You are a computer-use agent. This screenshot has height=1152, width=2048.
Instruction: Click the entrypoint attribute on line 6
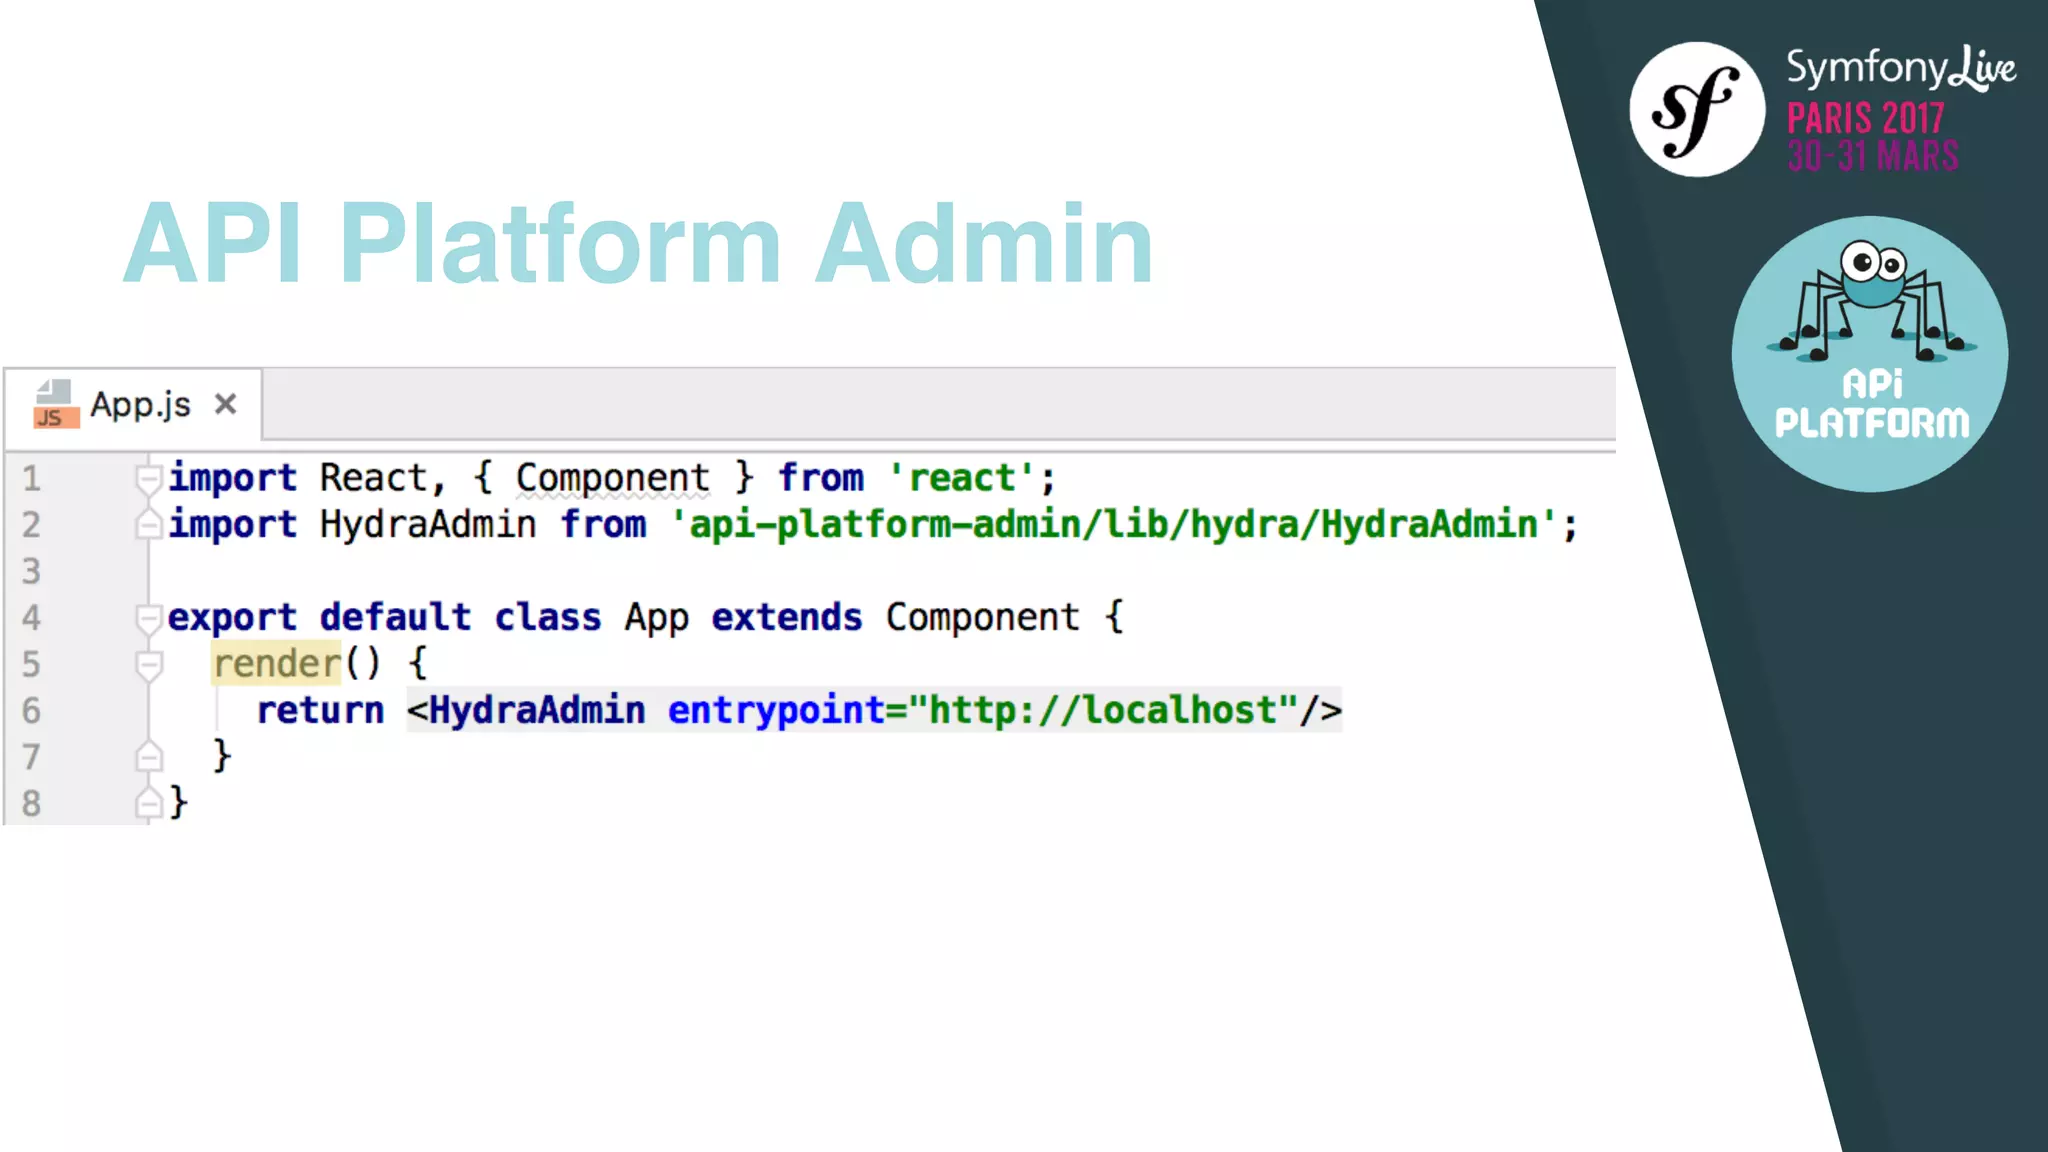pyautogui.click(x=776, y=710)
